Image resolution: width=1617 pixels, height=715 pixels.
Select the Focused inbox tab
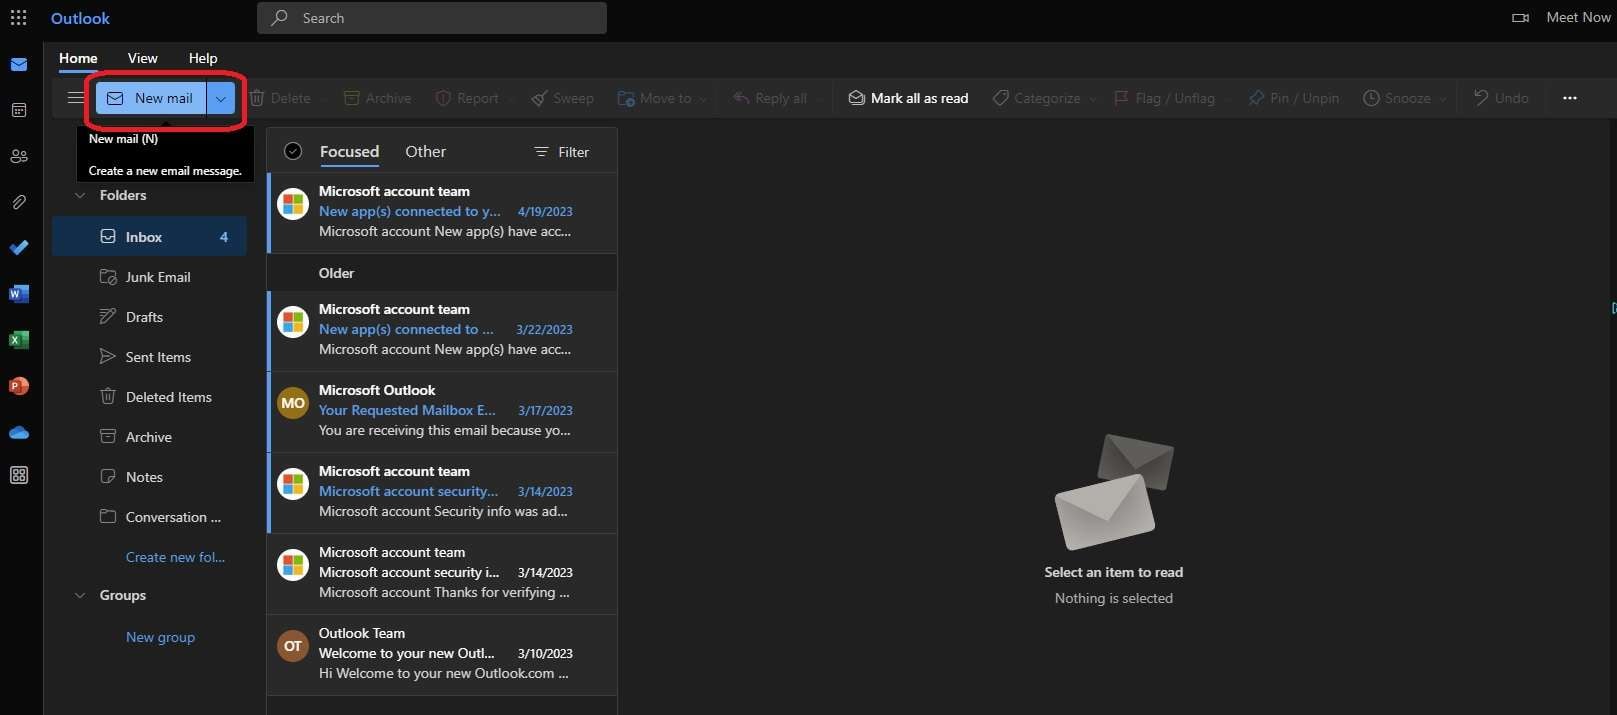pos(349,151)
